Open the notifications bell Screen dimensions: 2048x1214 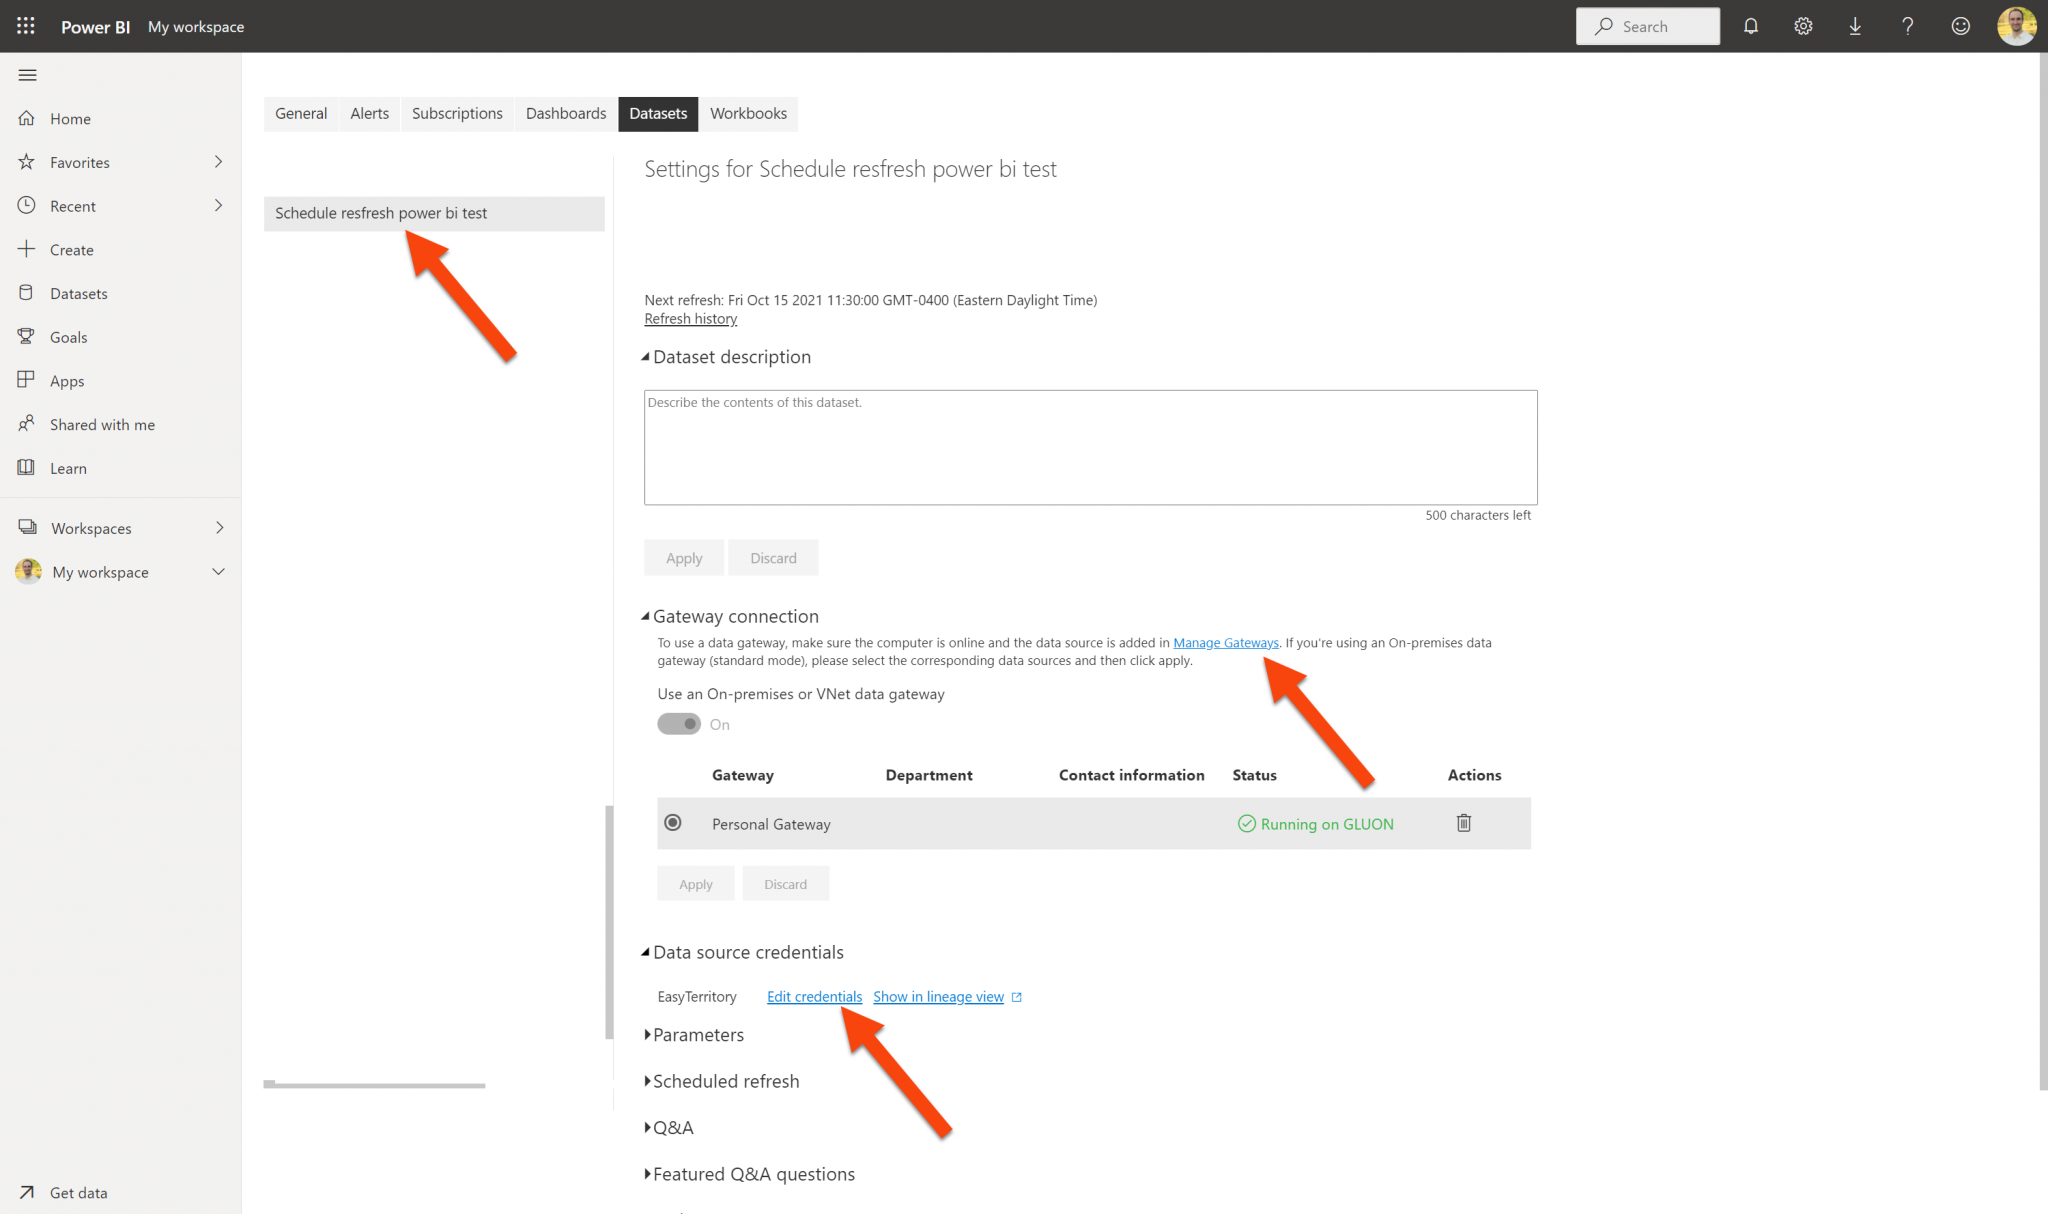(x=1751, y=26)
